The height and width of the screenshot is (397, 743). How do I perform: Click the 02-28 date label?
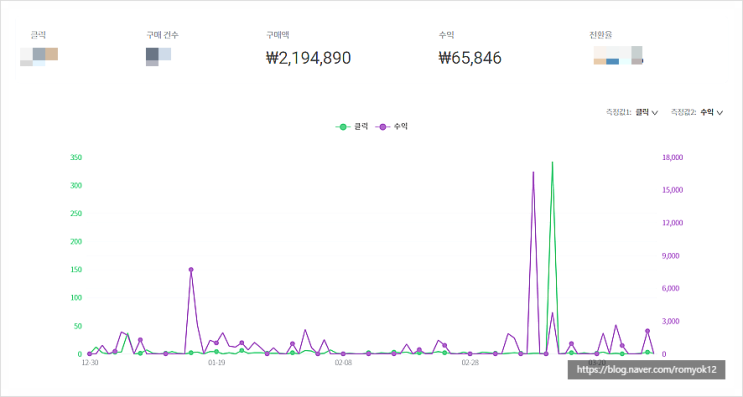(470, 363)
